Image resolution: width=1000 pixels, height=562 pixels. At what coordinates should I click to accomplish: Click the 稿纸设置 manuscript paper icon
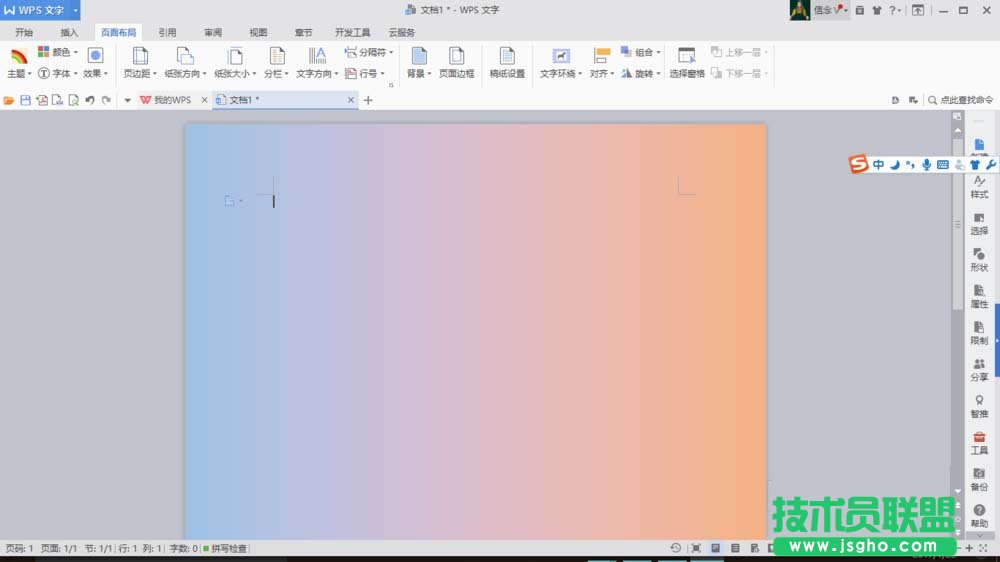coord(507,62)
